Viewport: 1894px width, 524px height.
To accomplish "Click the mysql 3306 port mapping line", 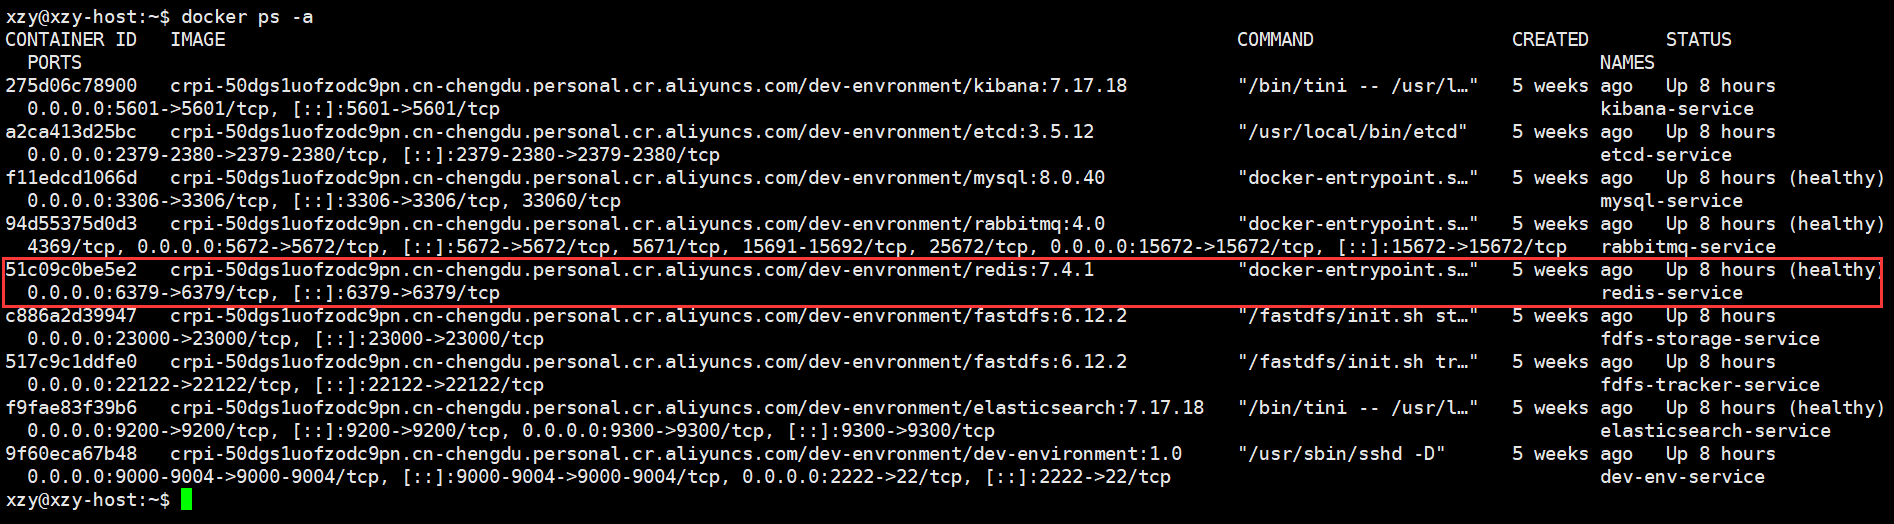I will 324,201.
